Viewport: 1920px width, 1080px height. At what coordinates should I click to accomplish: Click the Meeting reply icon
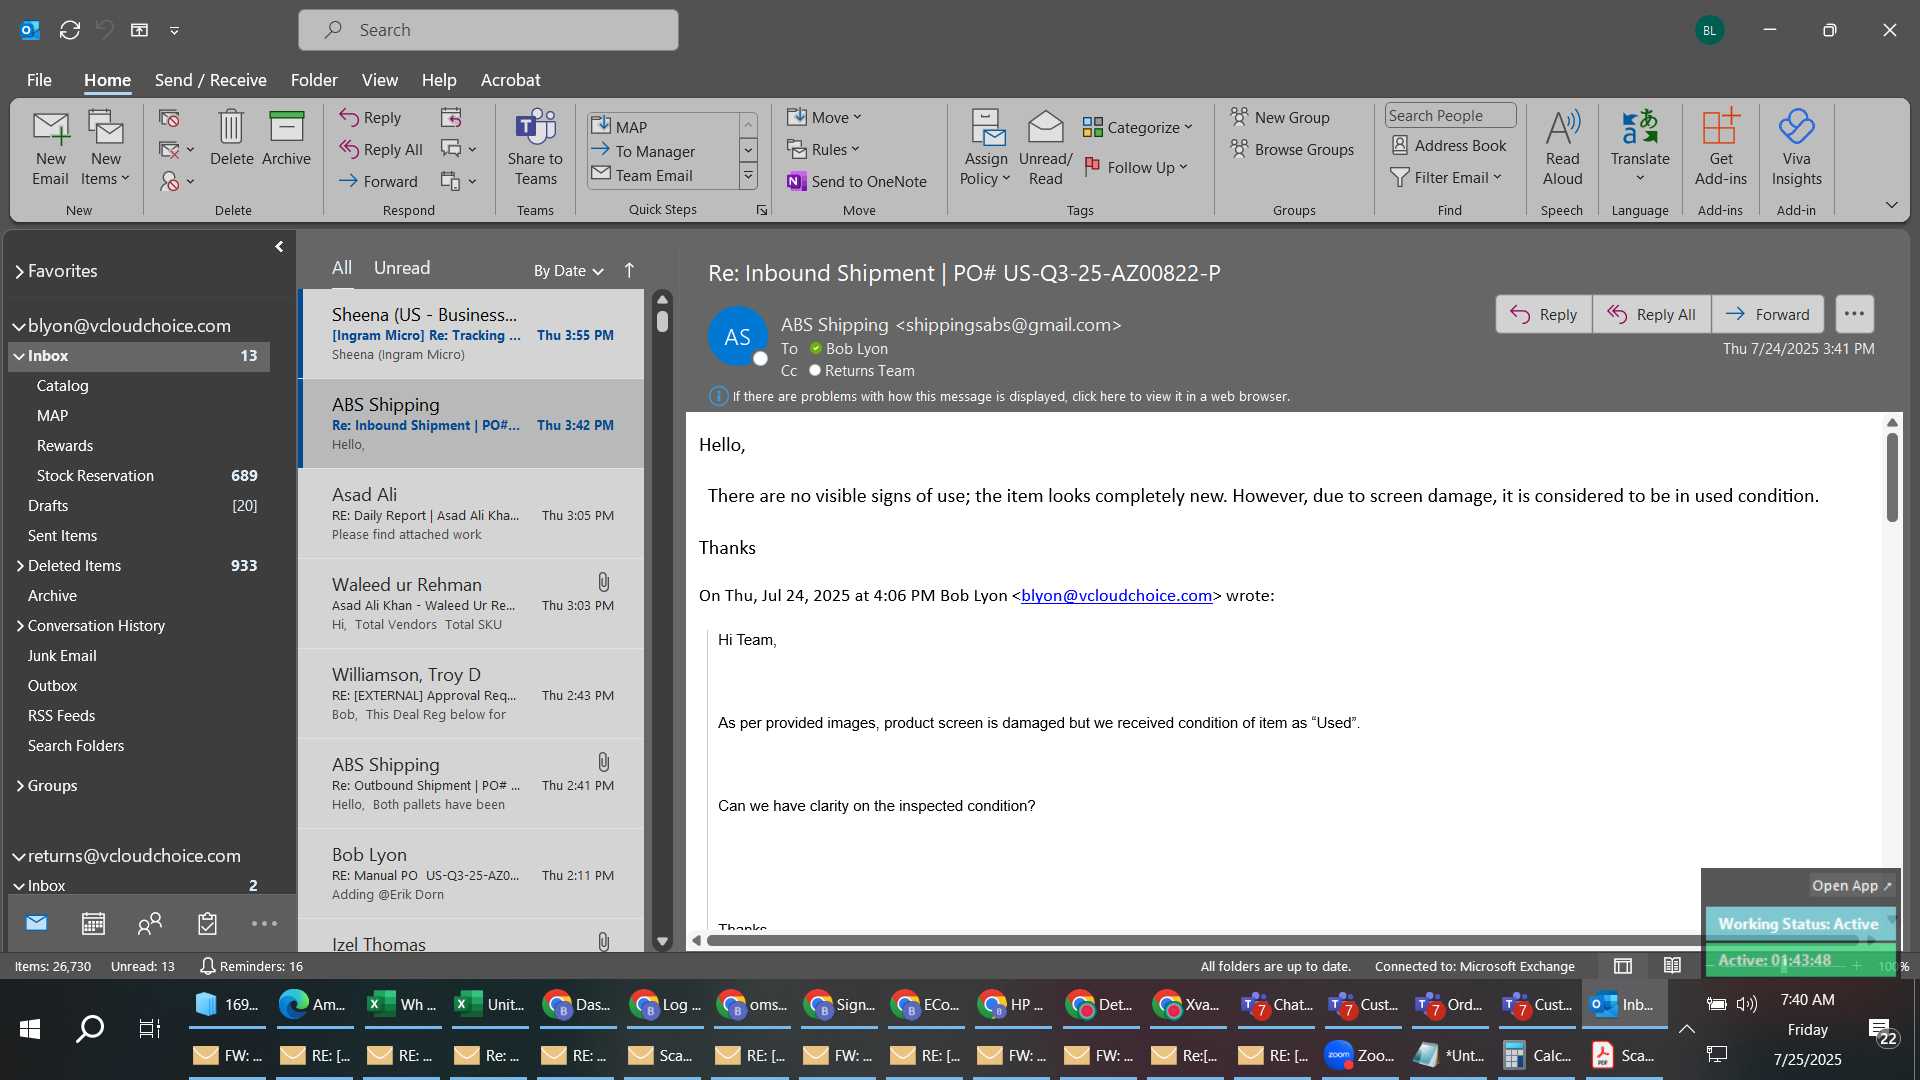click(x=451, y=118)
